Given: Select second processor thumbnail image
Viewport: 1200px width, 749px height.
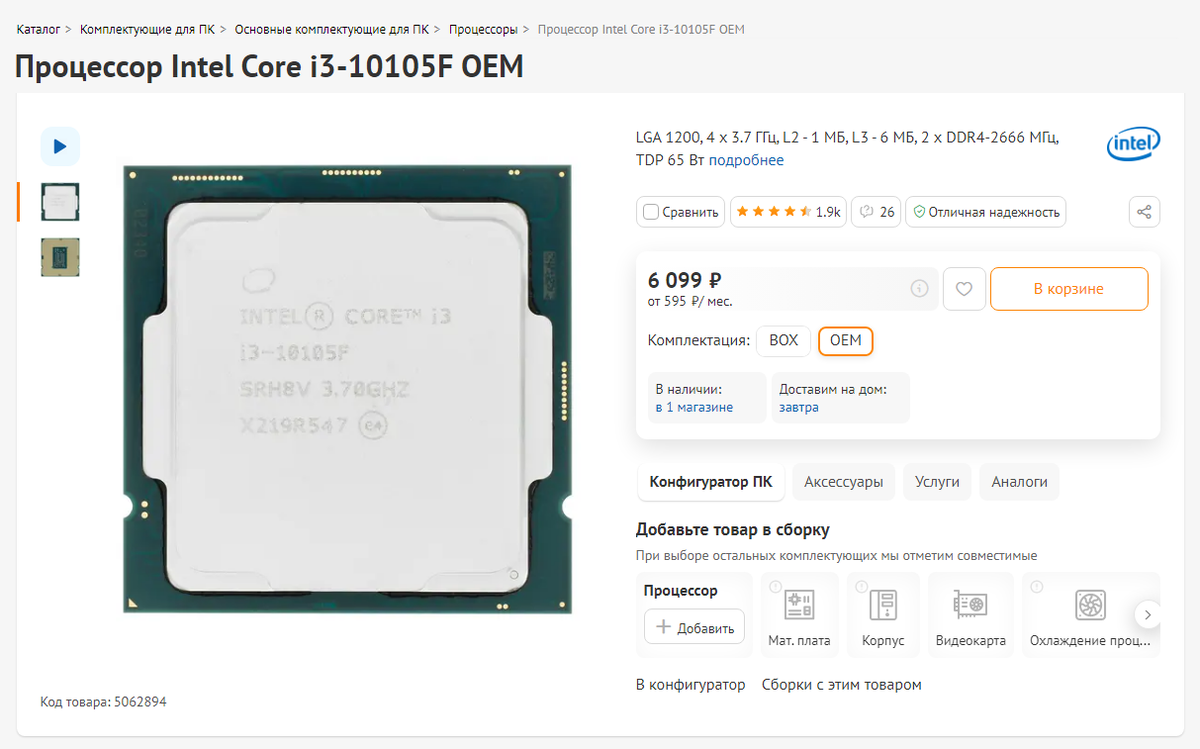Looking at the screenshot, I should pyautogui.click(x=60, y=257).
